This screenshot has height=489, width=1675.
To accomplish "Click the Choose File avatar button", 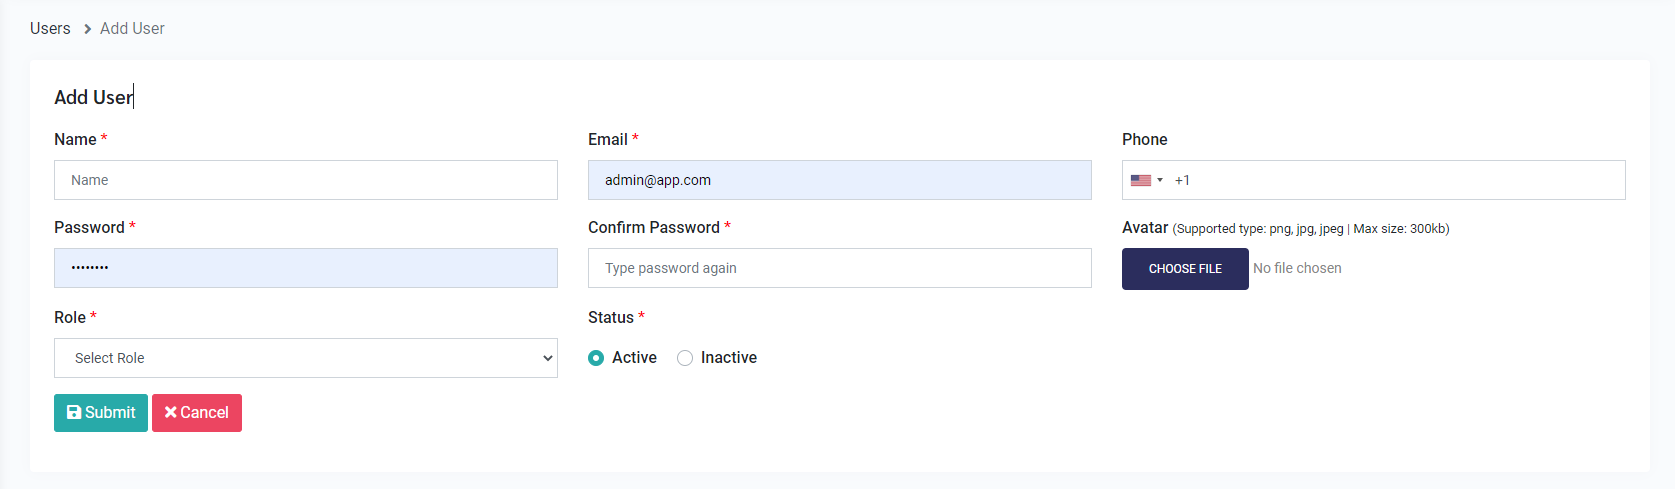I will pos(1185,269).
